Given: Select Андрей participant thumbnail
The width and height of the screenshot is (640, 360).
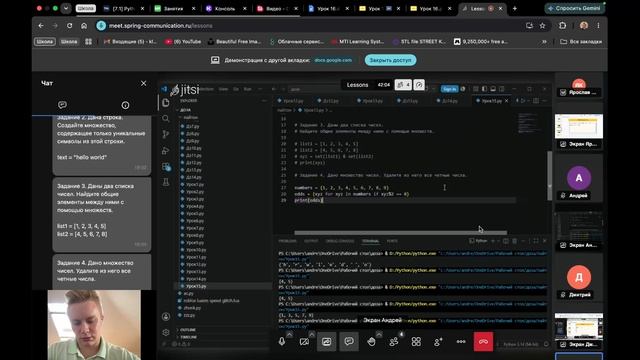Looking at the screenshot, I should [x=579, y=178].
